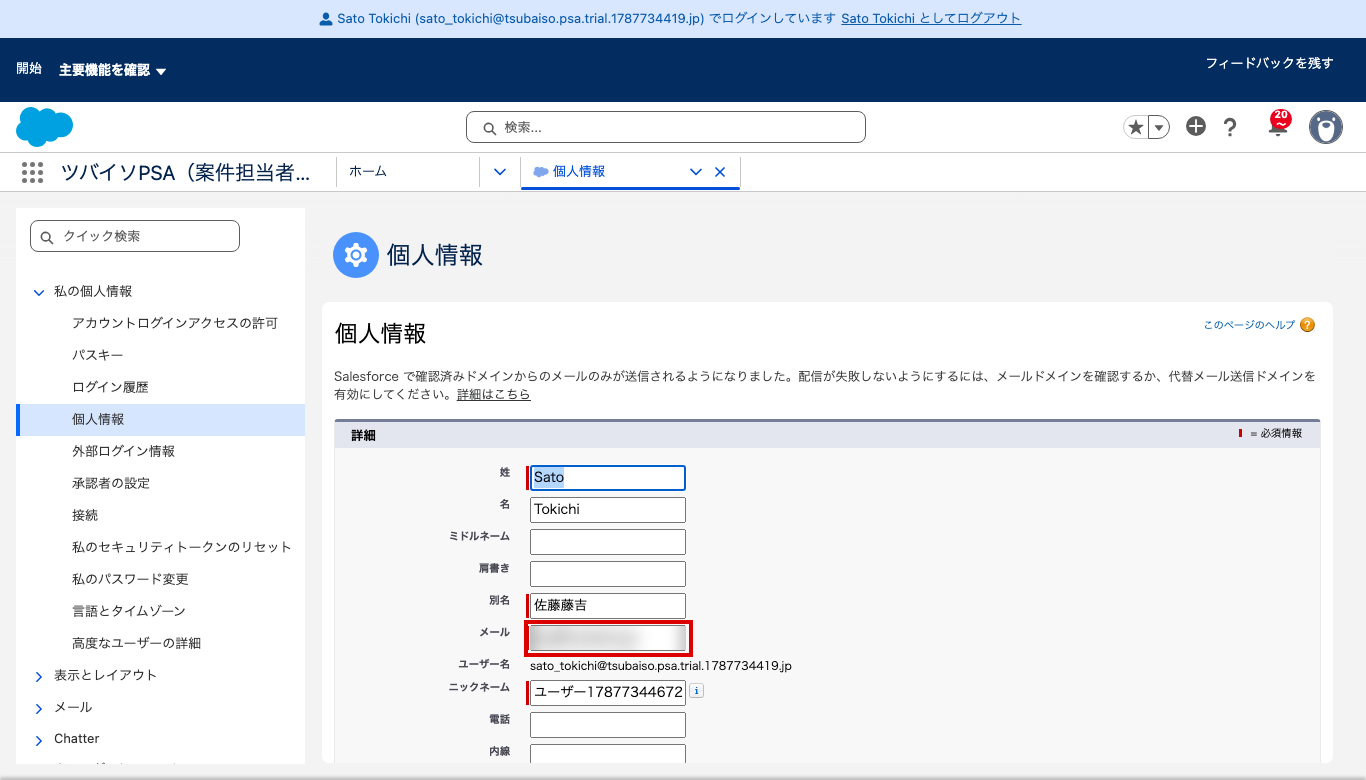
Task: Follow the 詳細はこちら link
Action: pos(493,395)
